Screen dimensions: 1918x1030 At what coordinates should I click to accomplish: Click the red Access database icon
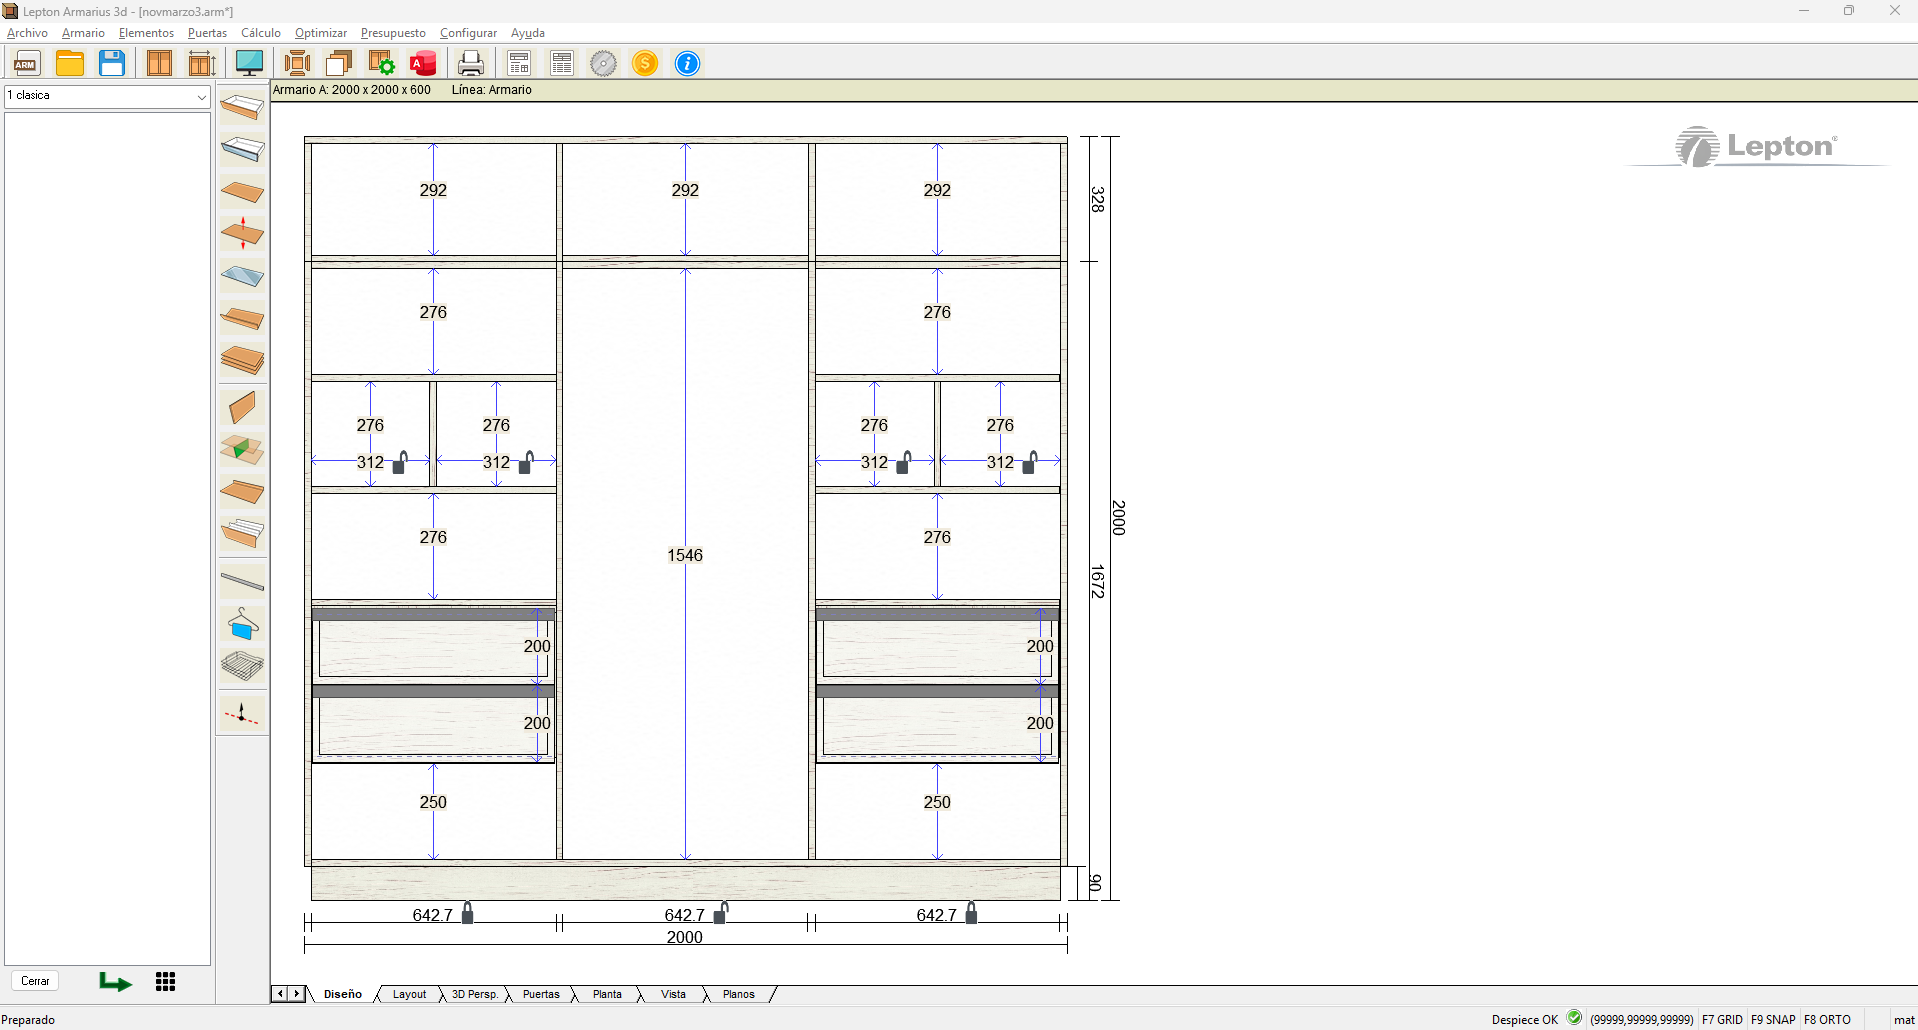tap(424, 63)
